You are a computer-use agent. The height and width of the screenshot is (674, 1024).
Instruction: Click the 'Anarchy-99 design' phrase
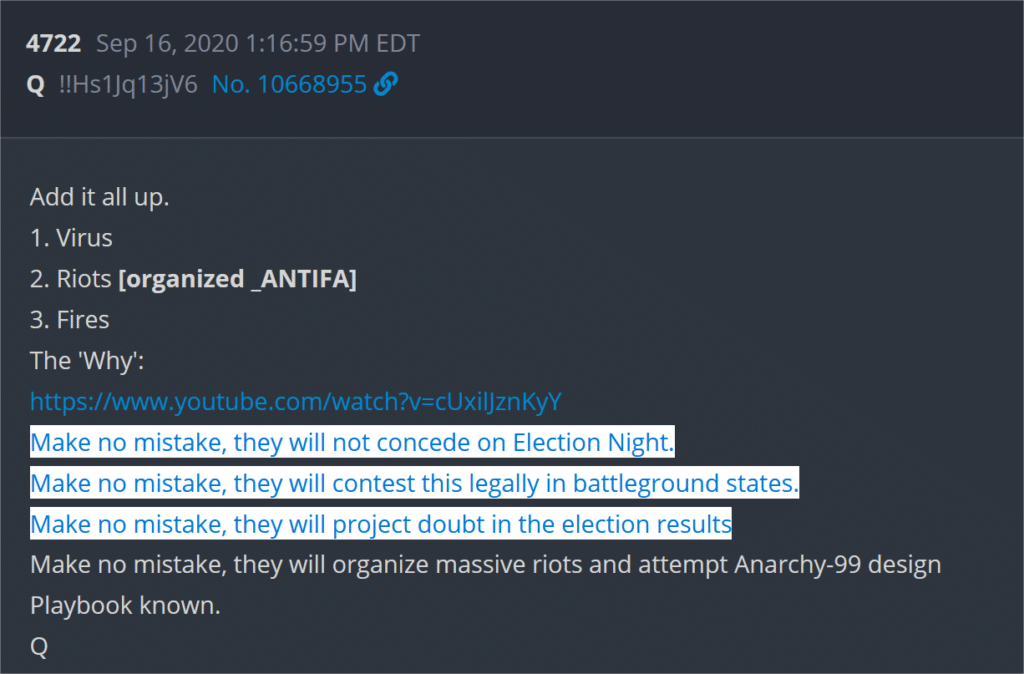tap(838, 565)
